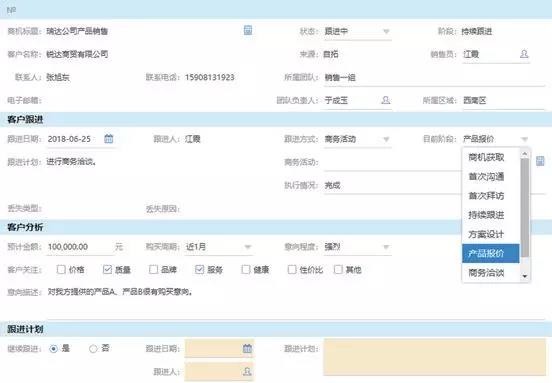Check the 其他 checkbox
The height and width of the screenshot is (383, 552).
[x=338, y=269]
